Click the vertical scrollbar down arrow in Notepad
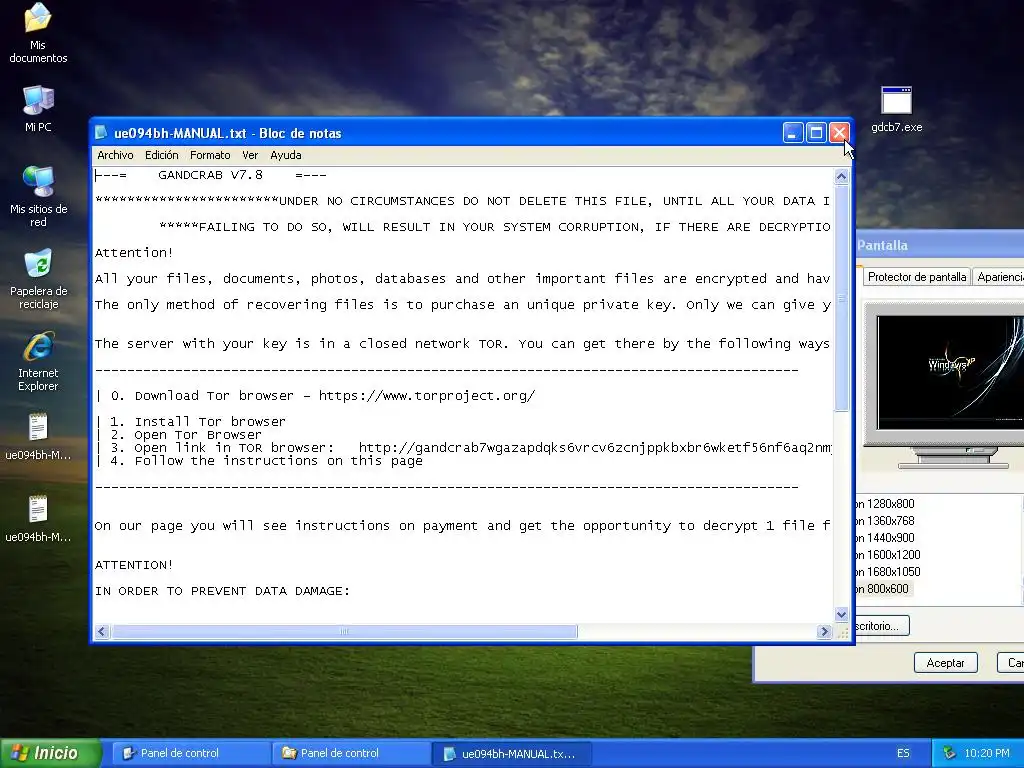Screen dimensions: 1024x768 point(841,614)
